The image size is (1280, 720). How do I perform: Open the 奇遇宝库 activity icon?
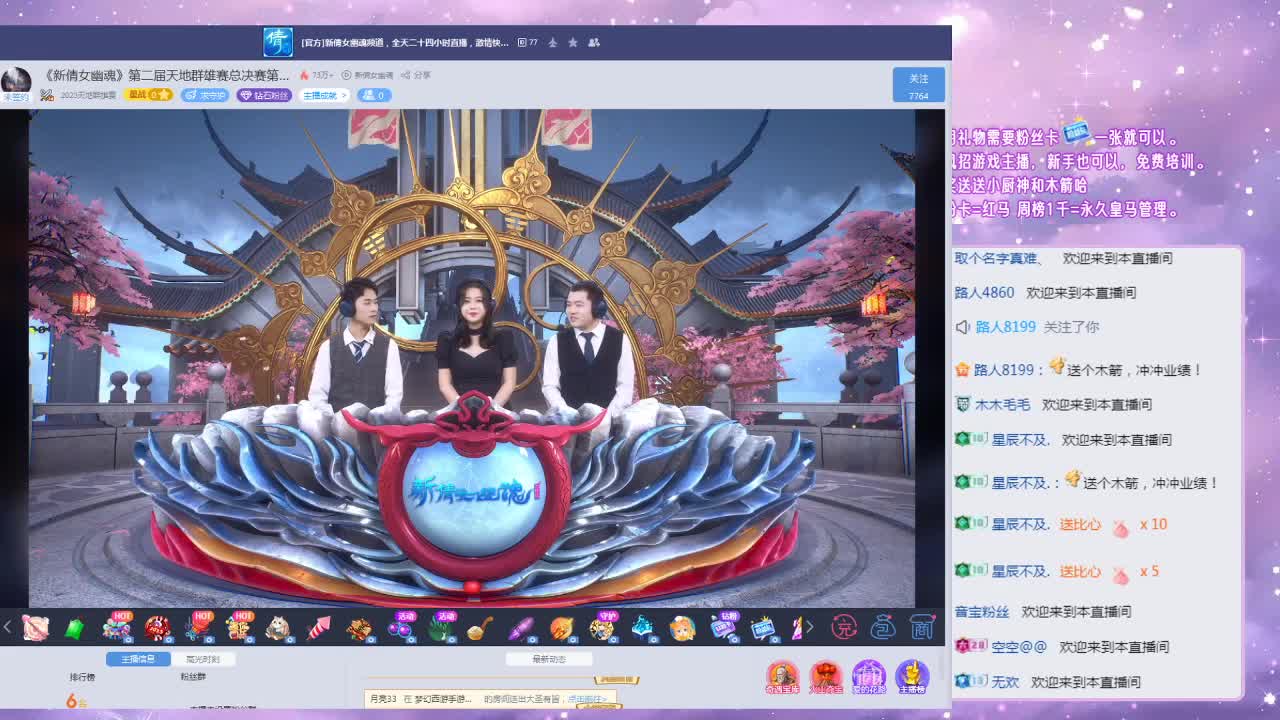(782, 677)
